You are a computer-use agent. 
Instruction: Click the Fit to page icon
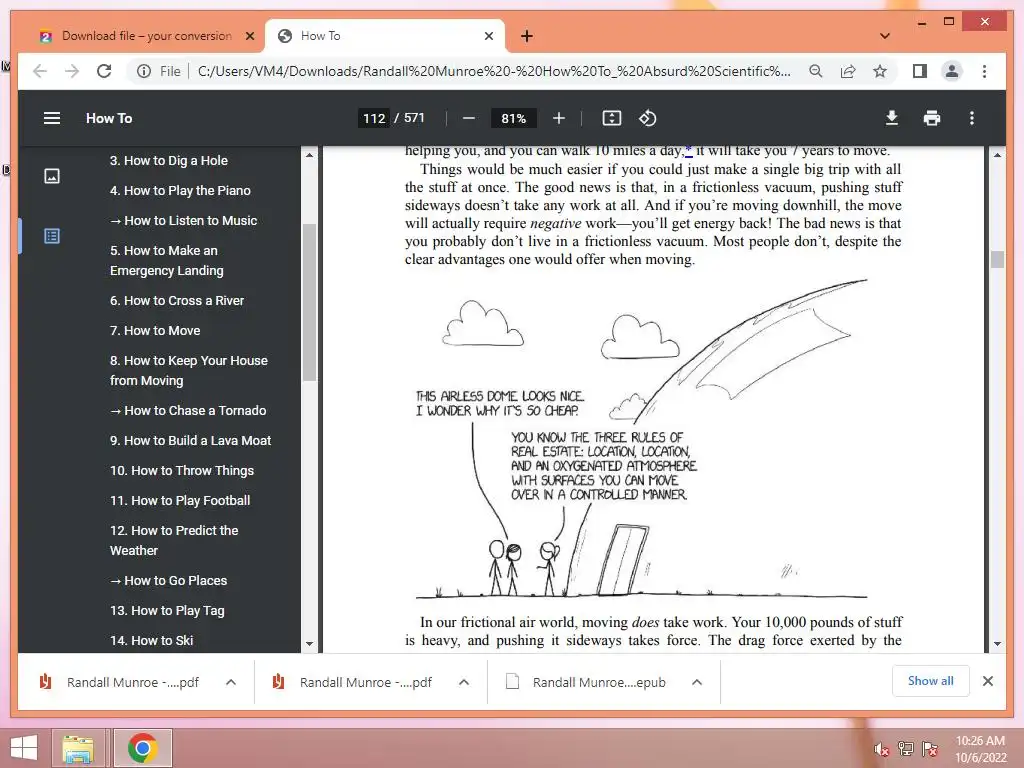(x=611, y=118)
